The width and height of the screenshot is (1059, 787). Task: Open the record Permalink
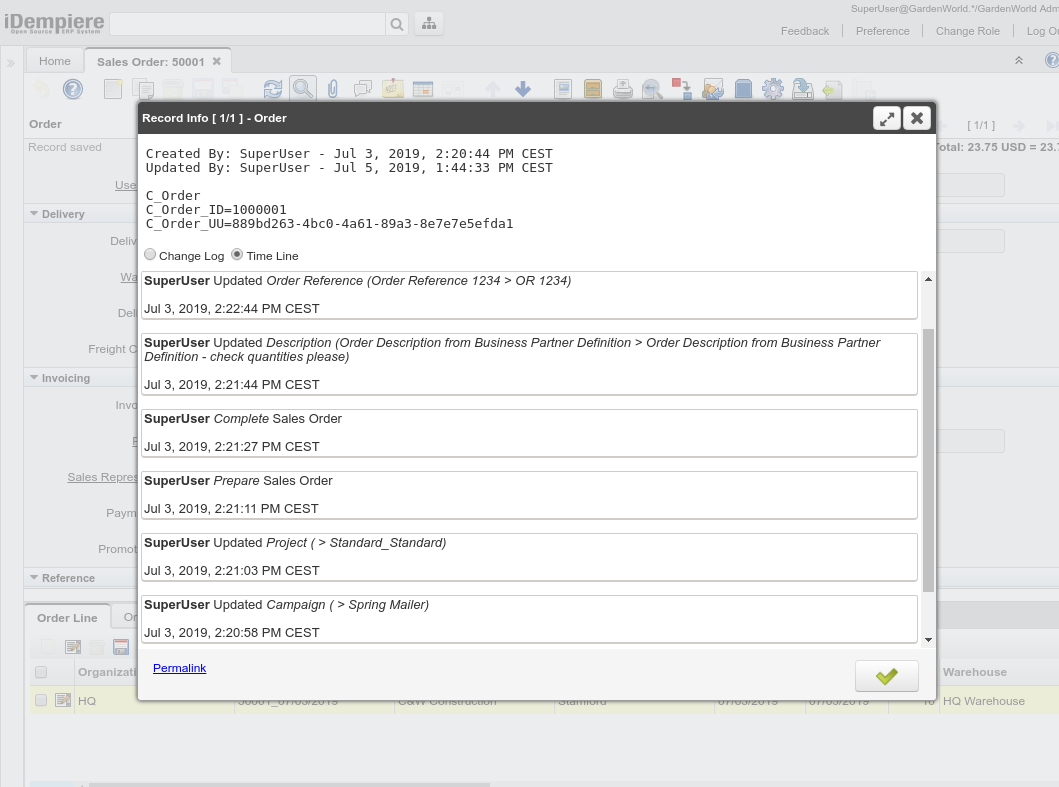coord(179,668)
